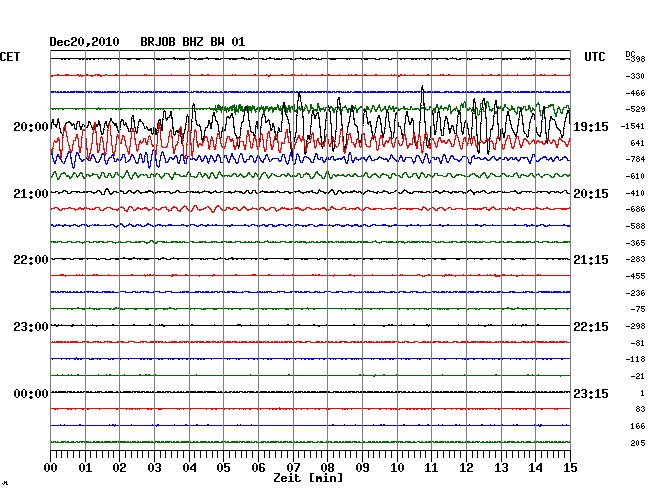This screenshot has height=494, width=650.
Task: Click the "23:00" CET time label
Action: tap(31, 327)
